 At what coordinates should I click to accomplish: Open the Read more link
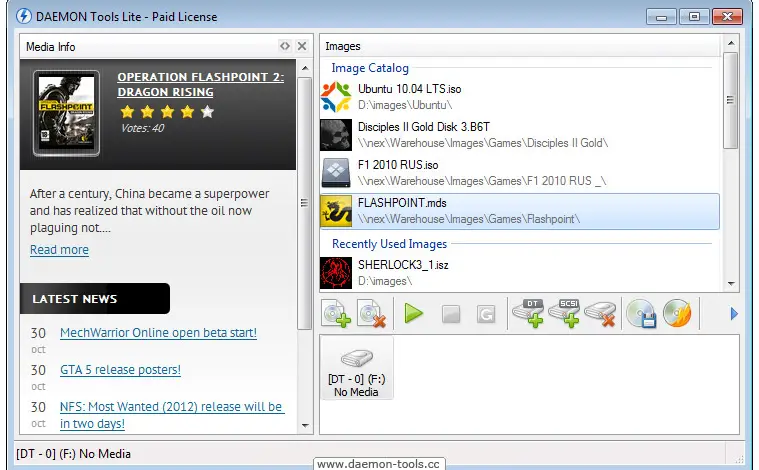coord(60,250)
